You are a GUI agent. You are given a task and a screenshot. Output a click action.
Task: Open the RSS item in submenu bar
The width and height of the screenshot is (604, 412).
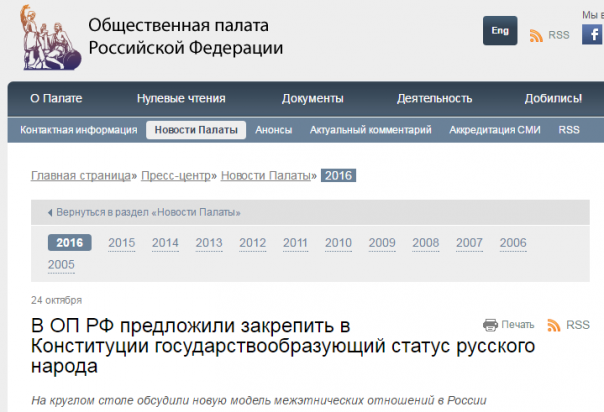pyautogui.click(x=569, y=130)
